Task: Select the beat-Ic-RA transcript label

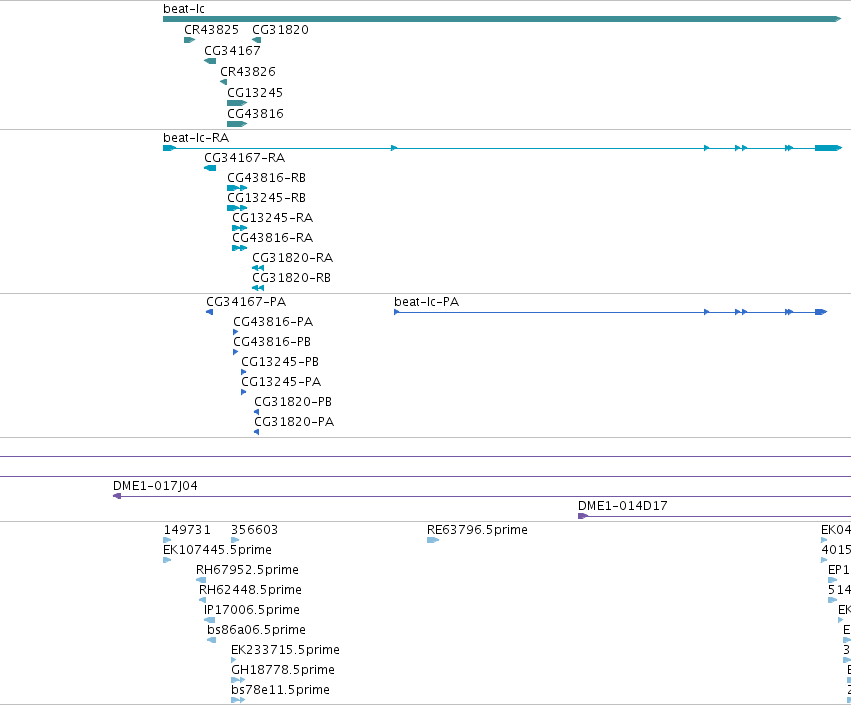Action: coord(196,138)
